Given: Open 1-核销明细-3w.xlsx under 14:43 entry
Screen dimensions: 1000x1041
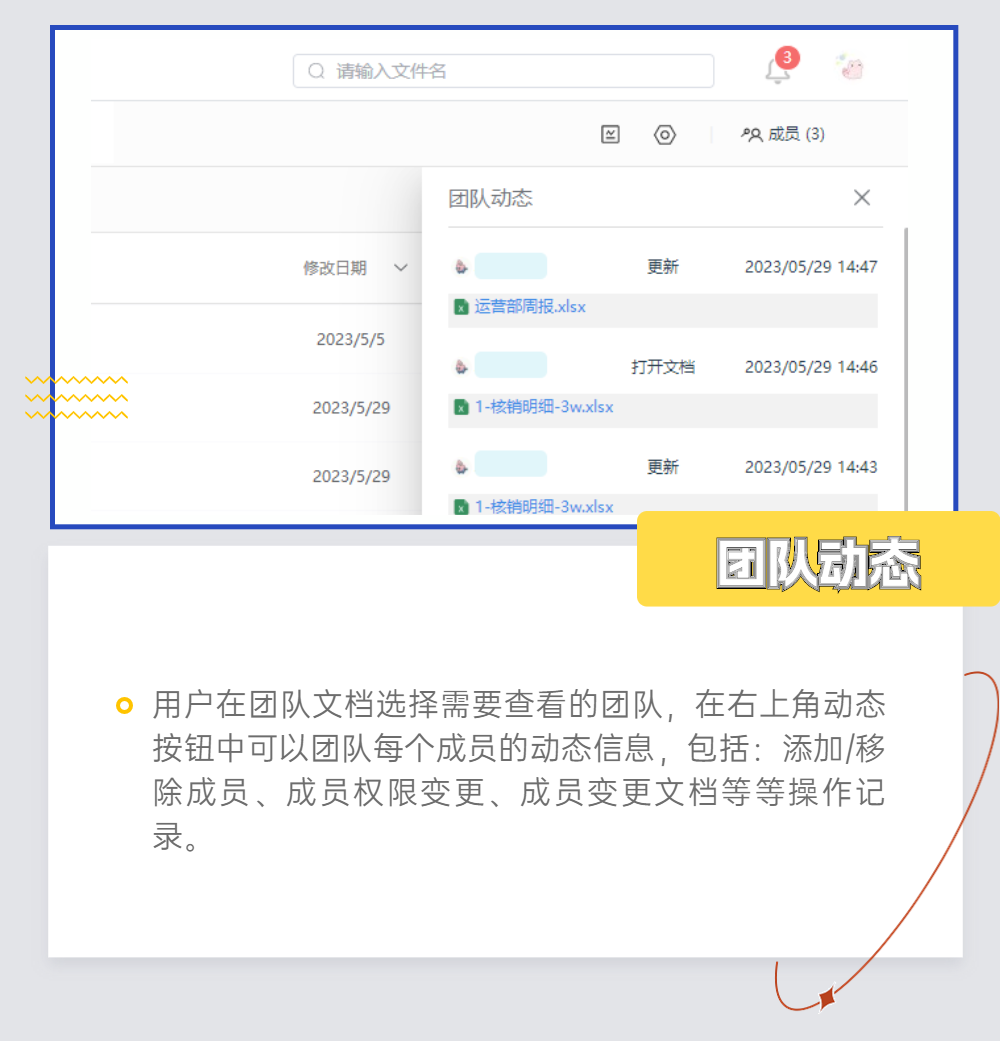Looking at the screenshot, I should coord(544,507).
